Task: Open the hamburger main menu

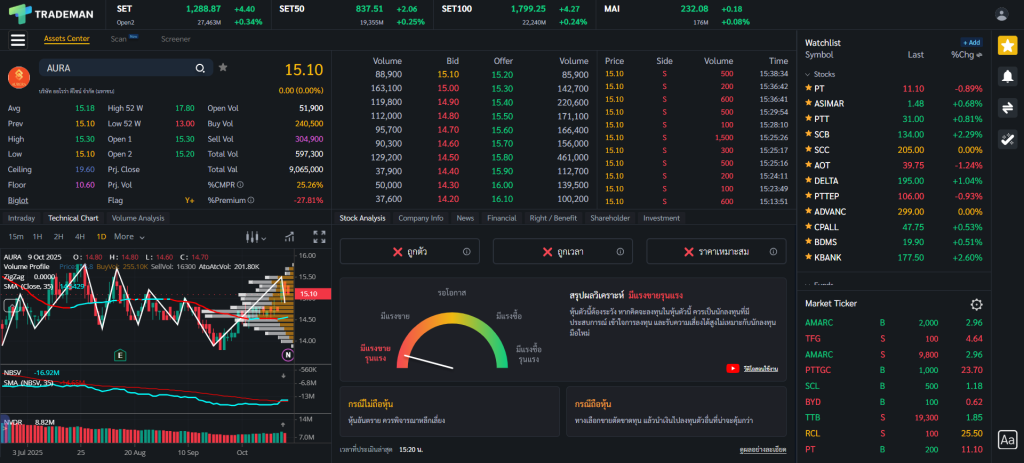Action: [x=18, y=40]
